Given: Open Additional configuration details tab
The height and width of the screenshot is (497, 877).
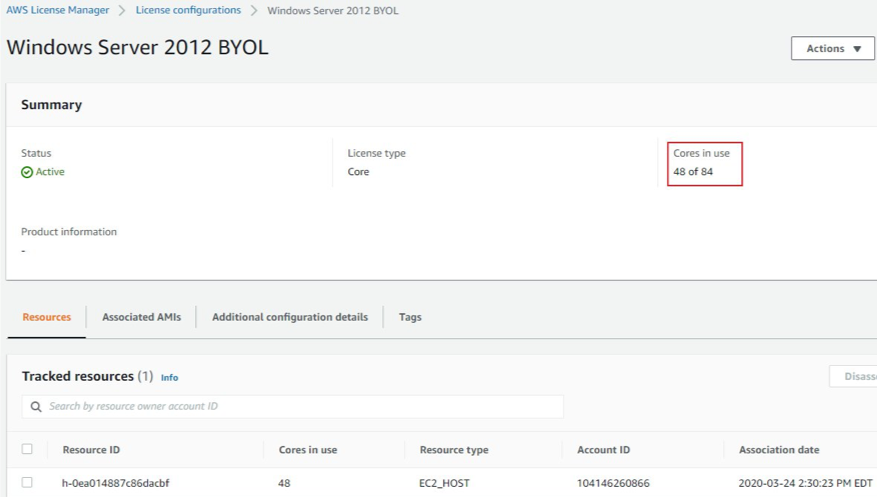Looking at the screenshot, I should 290,317.
